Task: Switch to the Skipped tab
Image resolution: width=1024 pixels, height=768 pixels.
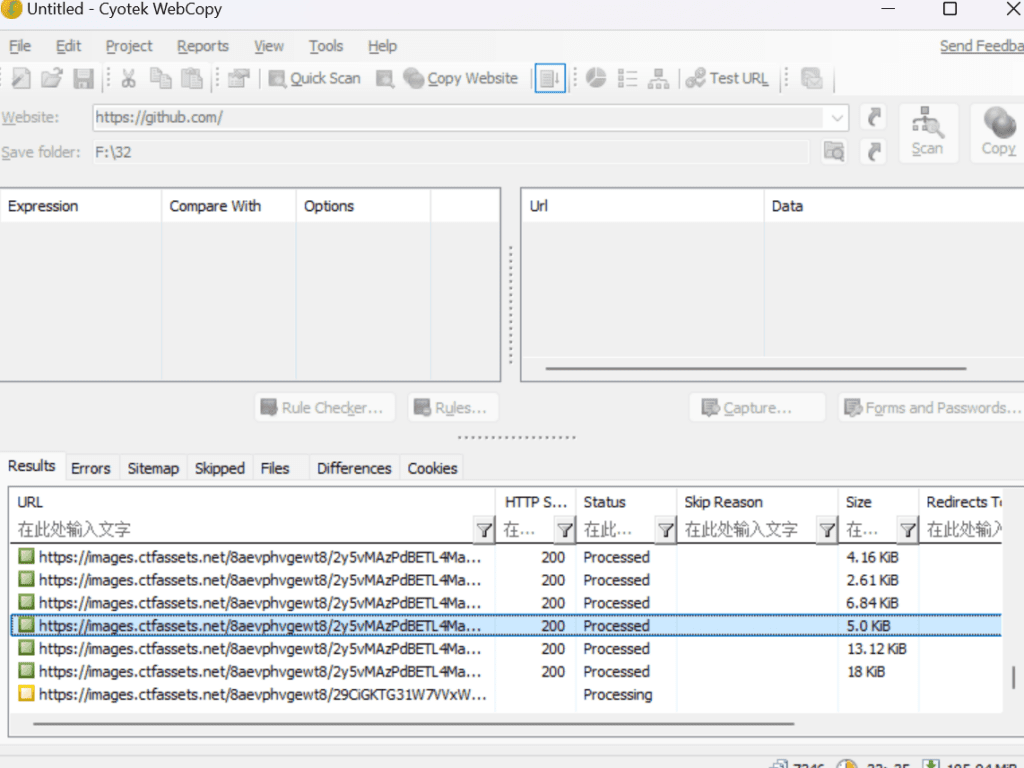Action: coord(219,468)
